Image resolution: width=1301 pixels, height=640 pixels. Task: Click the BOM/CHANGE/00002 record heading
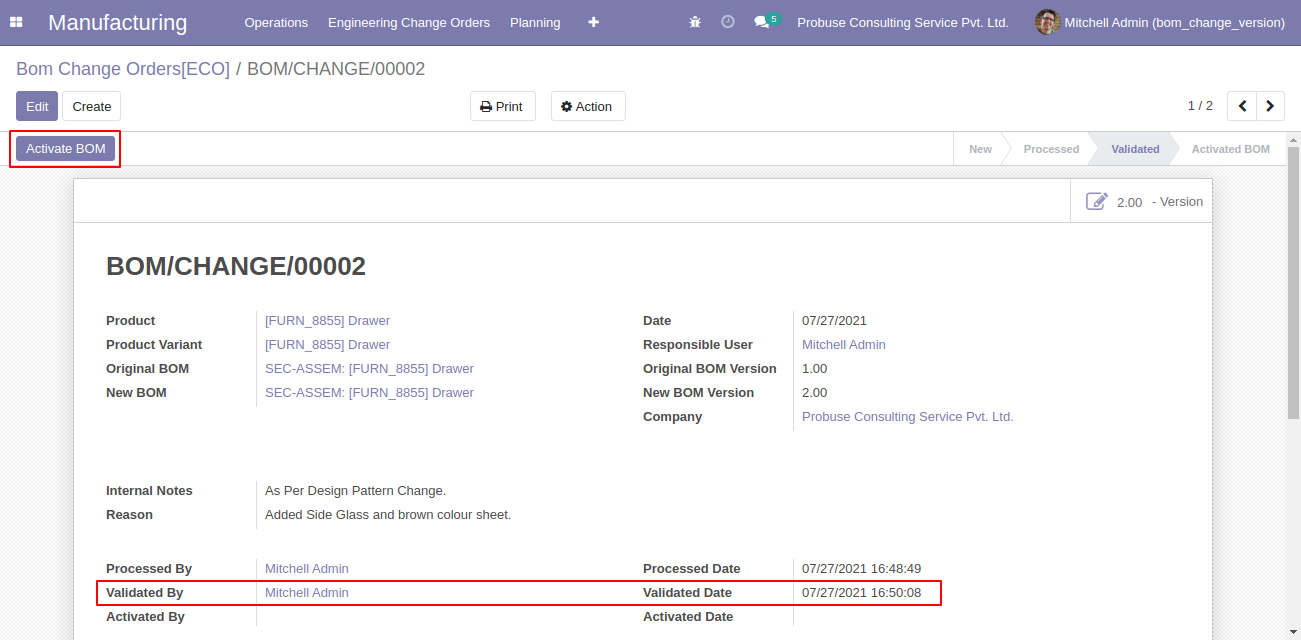[236, 266]
